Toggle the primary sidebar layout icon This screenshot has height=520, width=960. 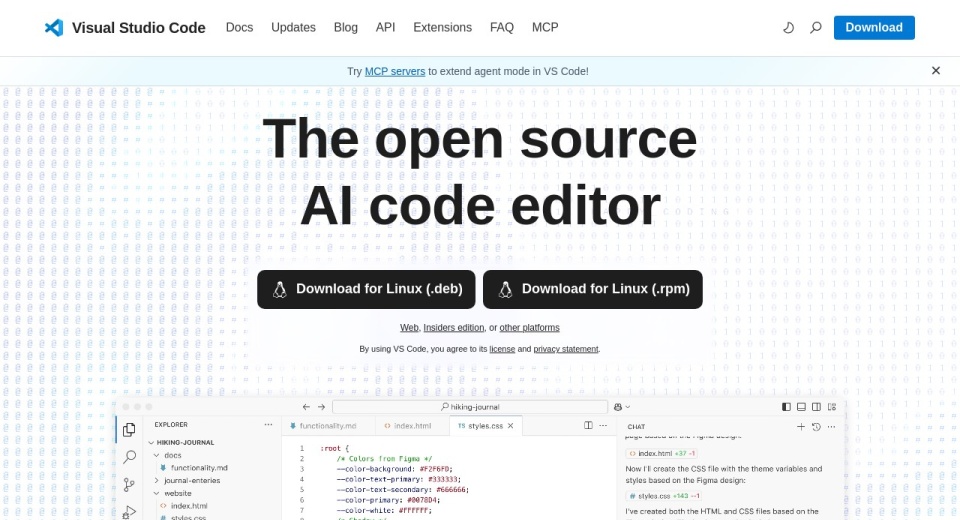click(786, 407)
